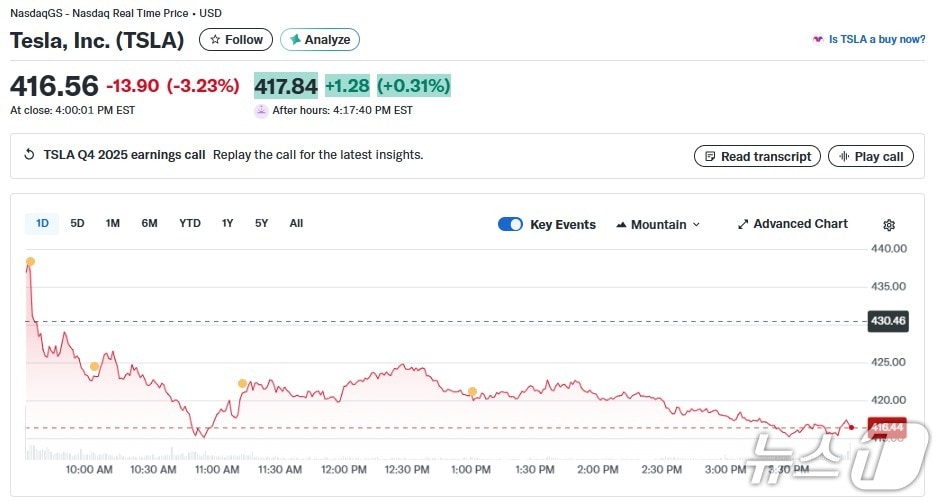Choose the All time range
This screenshot has width=943, height=504.
[x=296, y=224]
